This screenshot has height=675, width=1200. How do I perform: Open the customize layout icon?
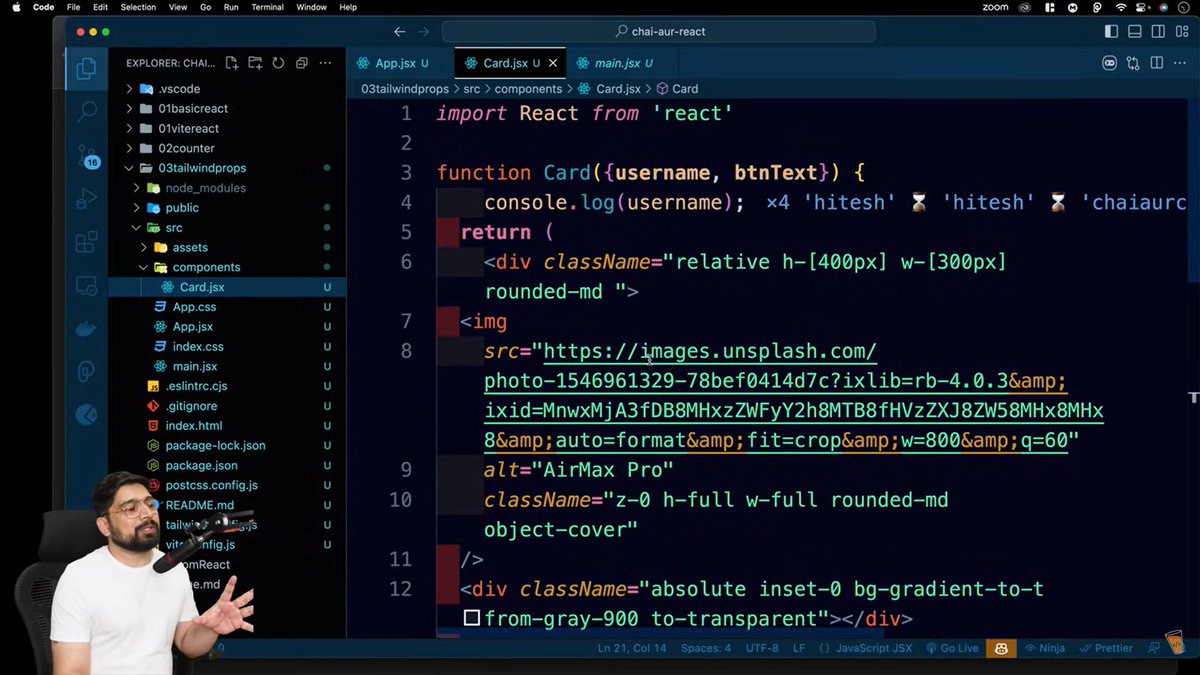tap(1181, 32)
